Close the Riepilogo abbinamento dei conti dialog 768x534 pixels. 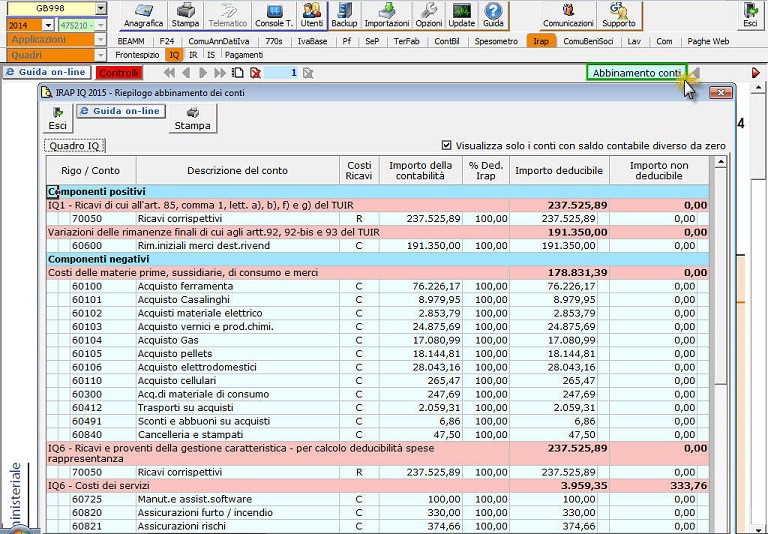point(720,92)
